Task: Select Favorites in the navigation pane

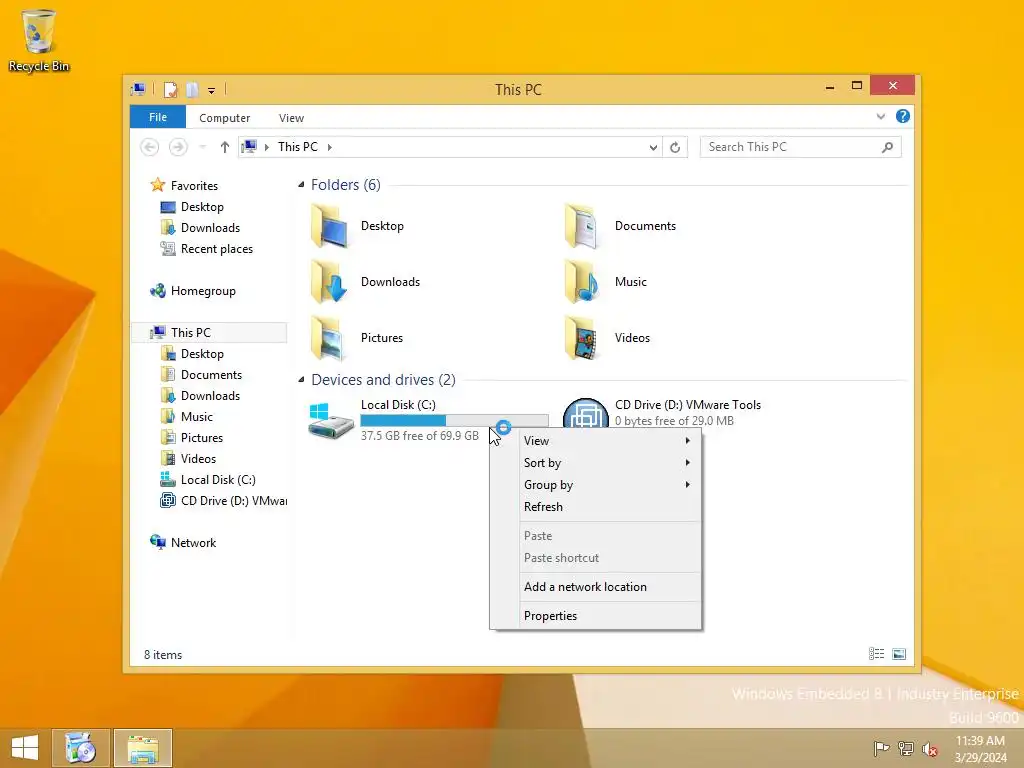Action: tap(194, 185)
